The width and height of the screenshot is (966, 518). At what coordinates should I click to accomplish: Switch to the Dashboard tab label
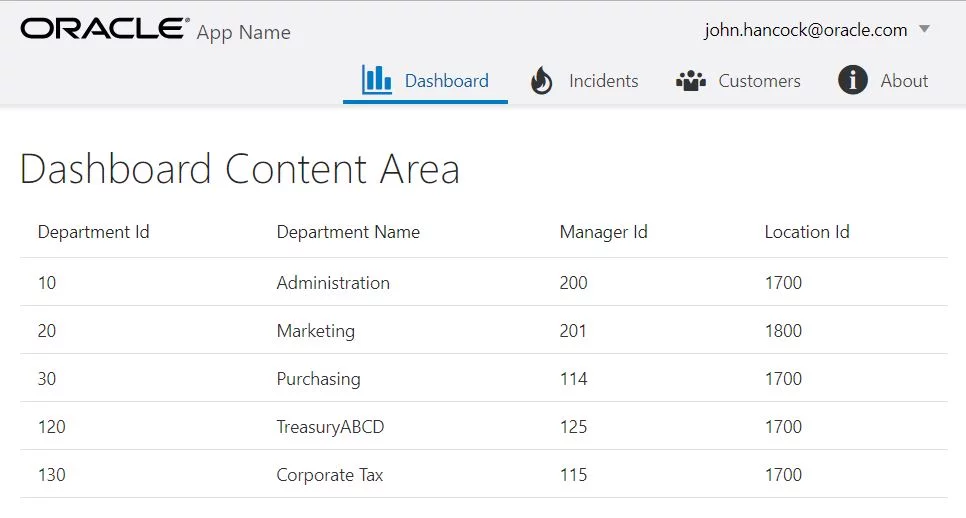coord(447,81)
